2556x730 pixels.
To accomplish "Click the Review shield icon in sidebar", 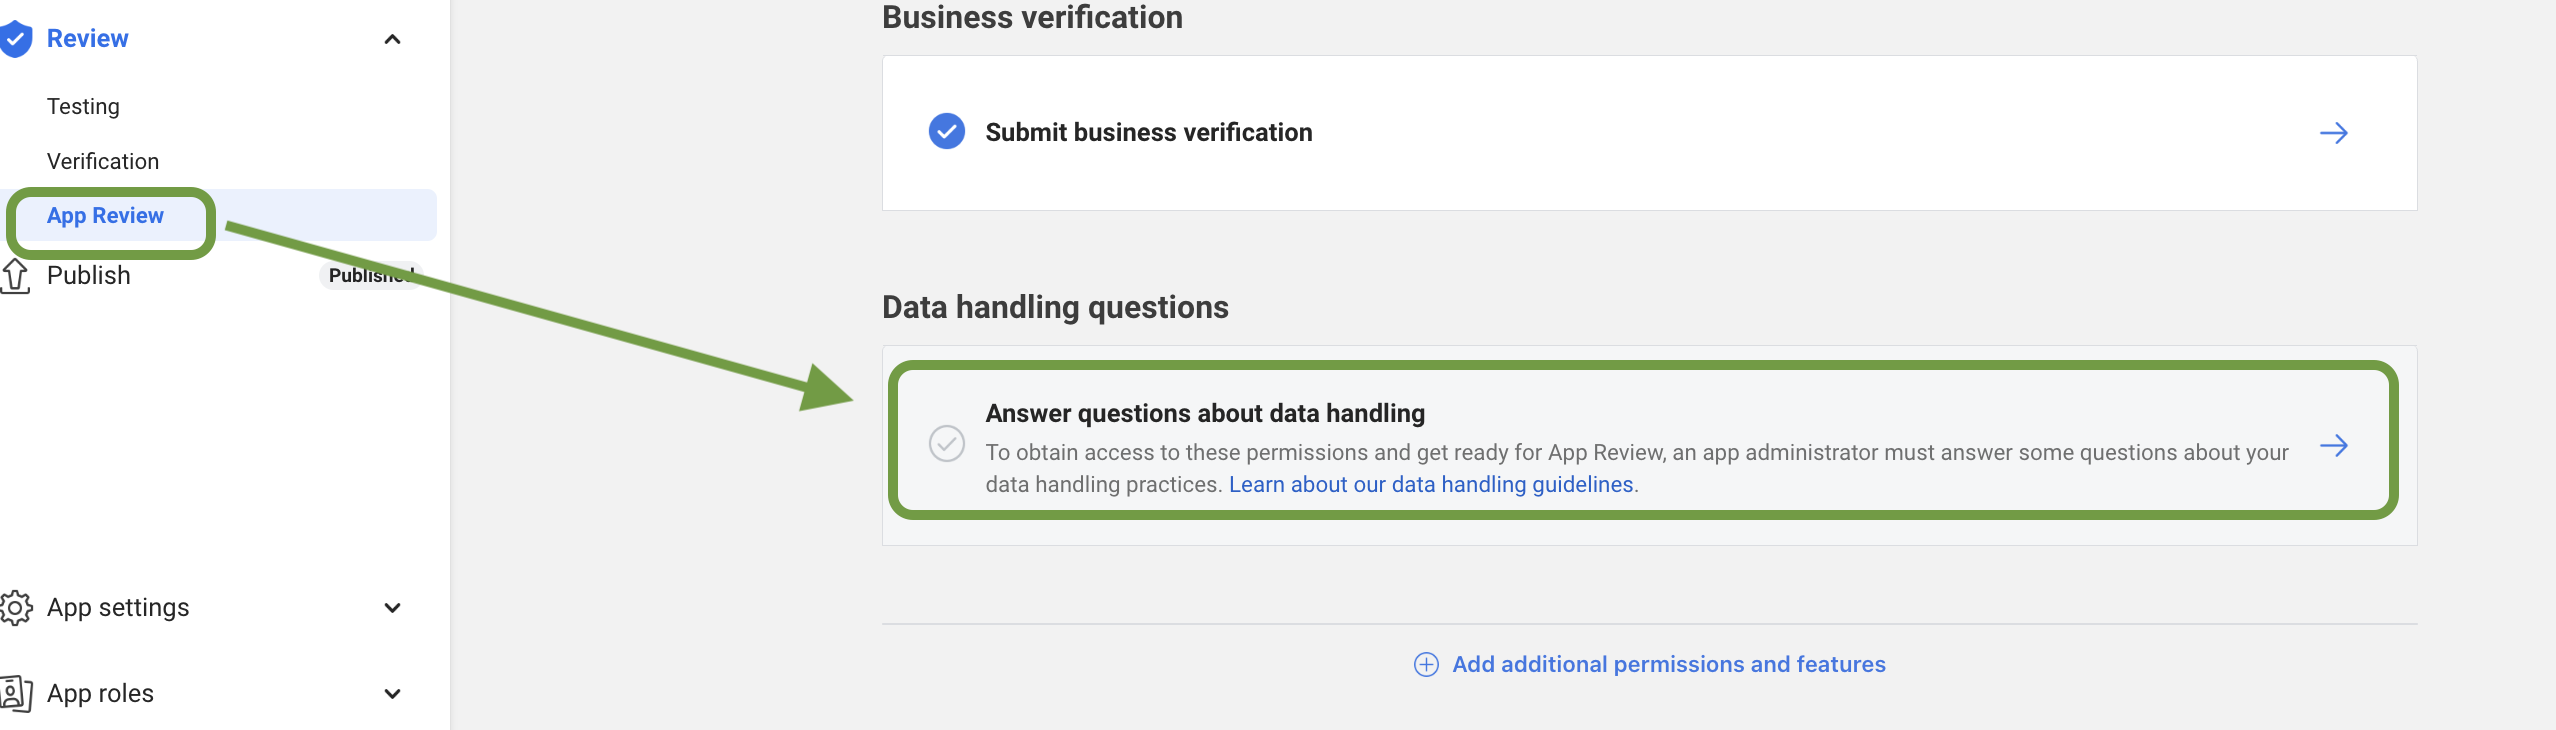I will (x=15, y=39).
